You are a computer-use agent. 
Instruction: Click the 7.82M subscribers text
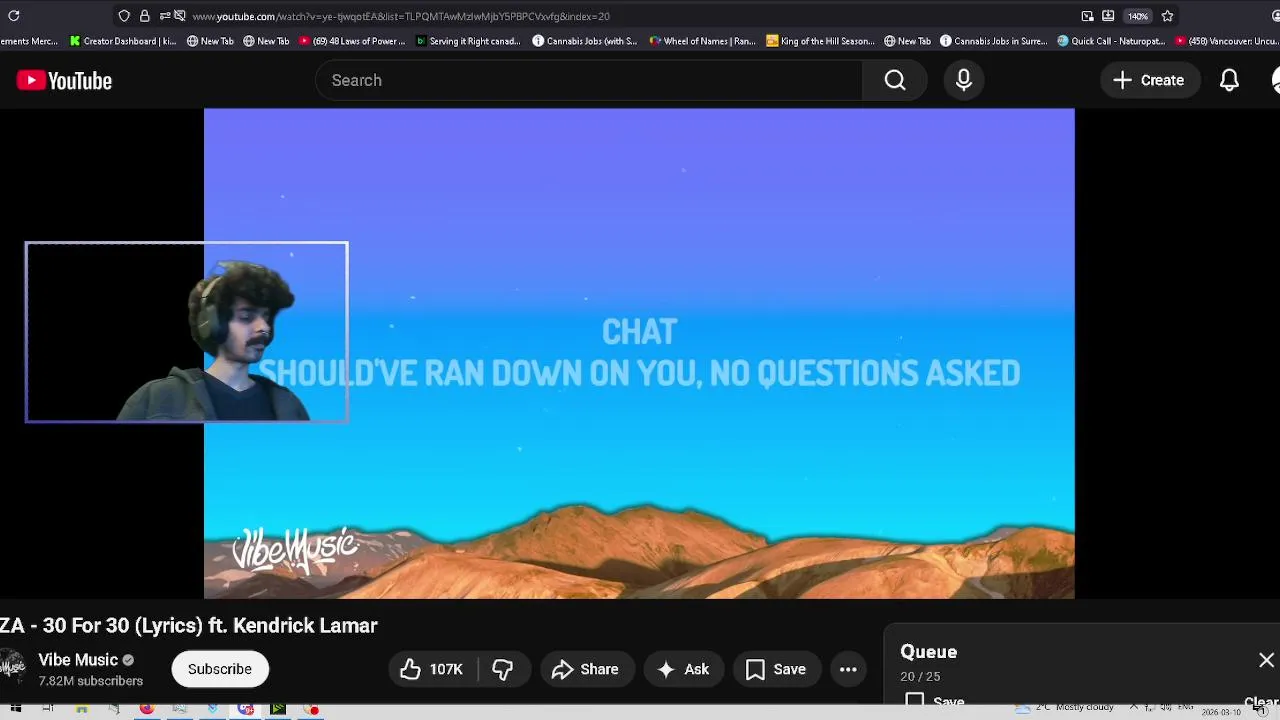point(90,681)
